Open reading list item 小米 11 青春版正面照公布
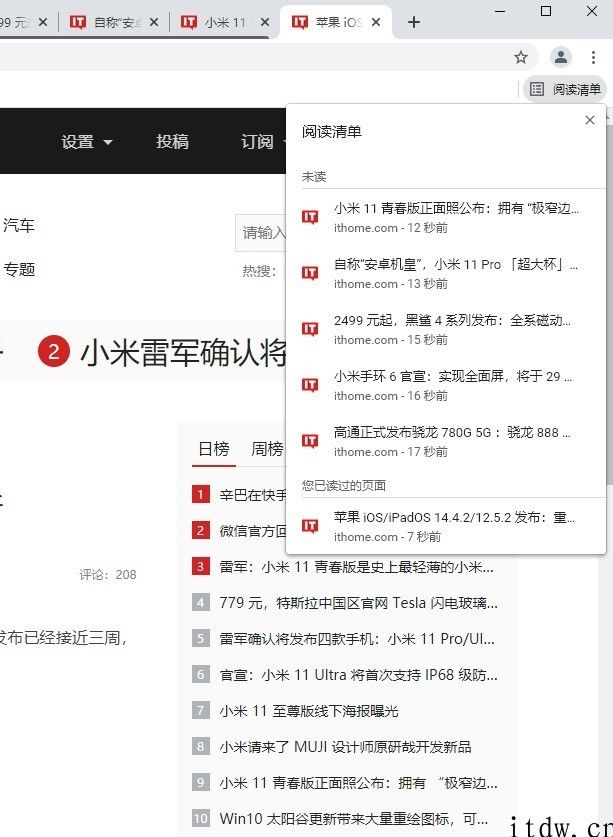 pos(446,217)
